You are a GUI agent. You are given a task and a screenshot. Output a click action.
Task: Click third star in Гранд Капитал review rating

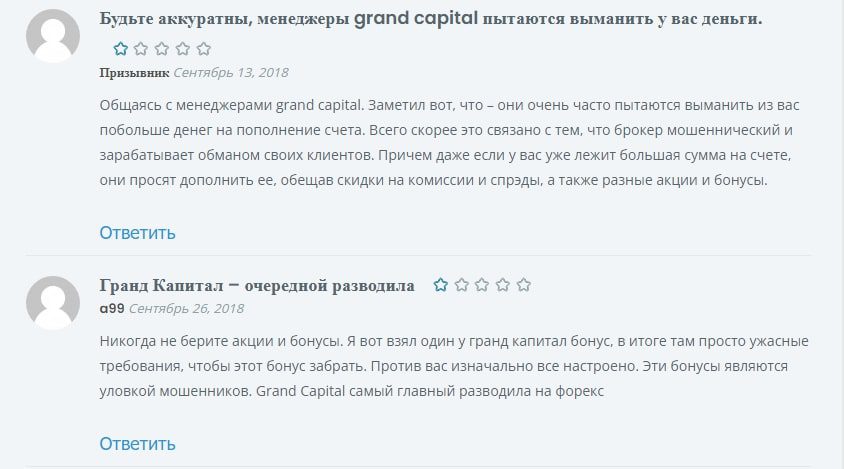coord(482,285)
